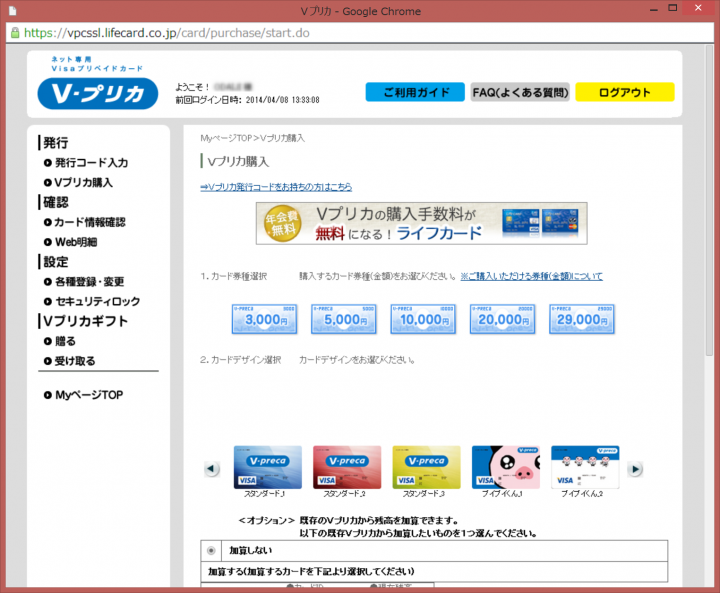The width and height of the screenshot is (720, 593).
Task: Click the V-プリカ logo
Action: tap(98, 93)
